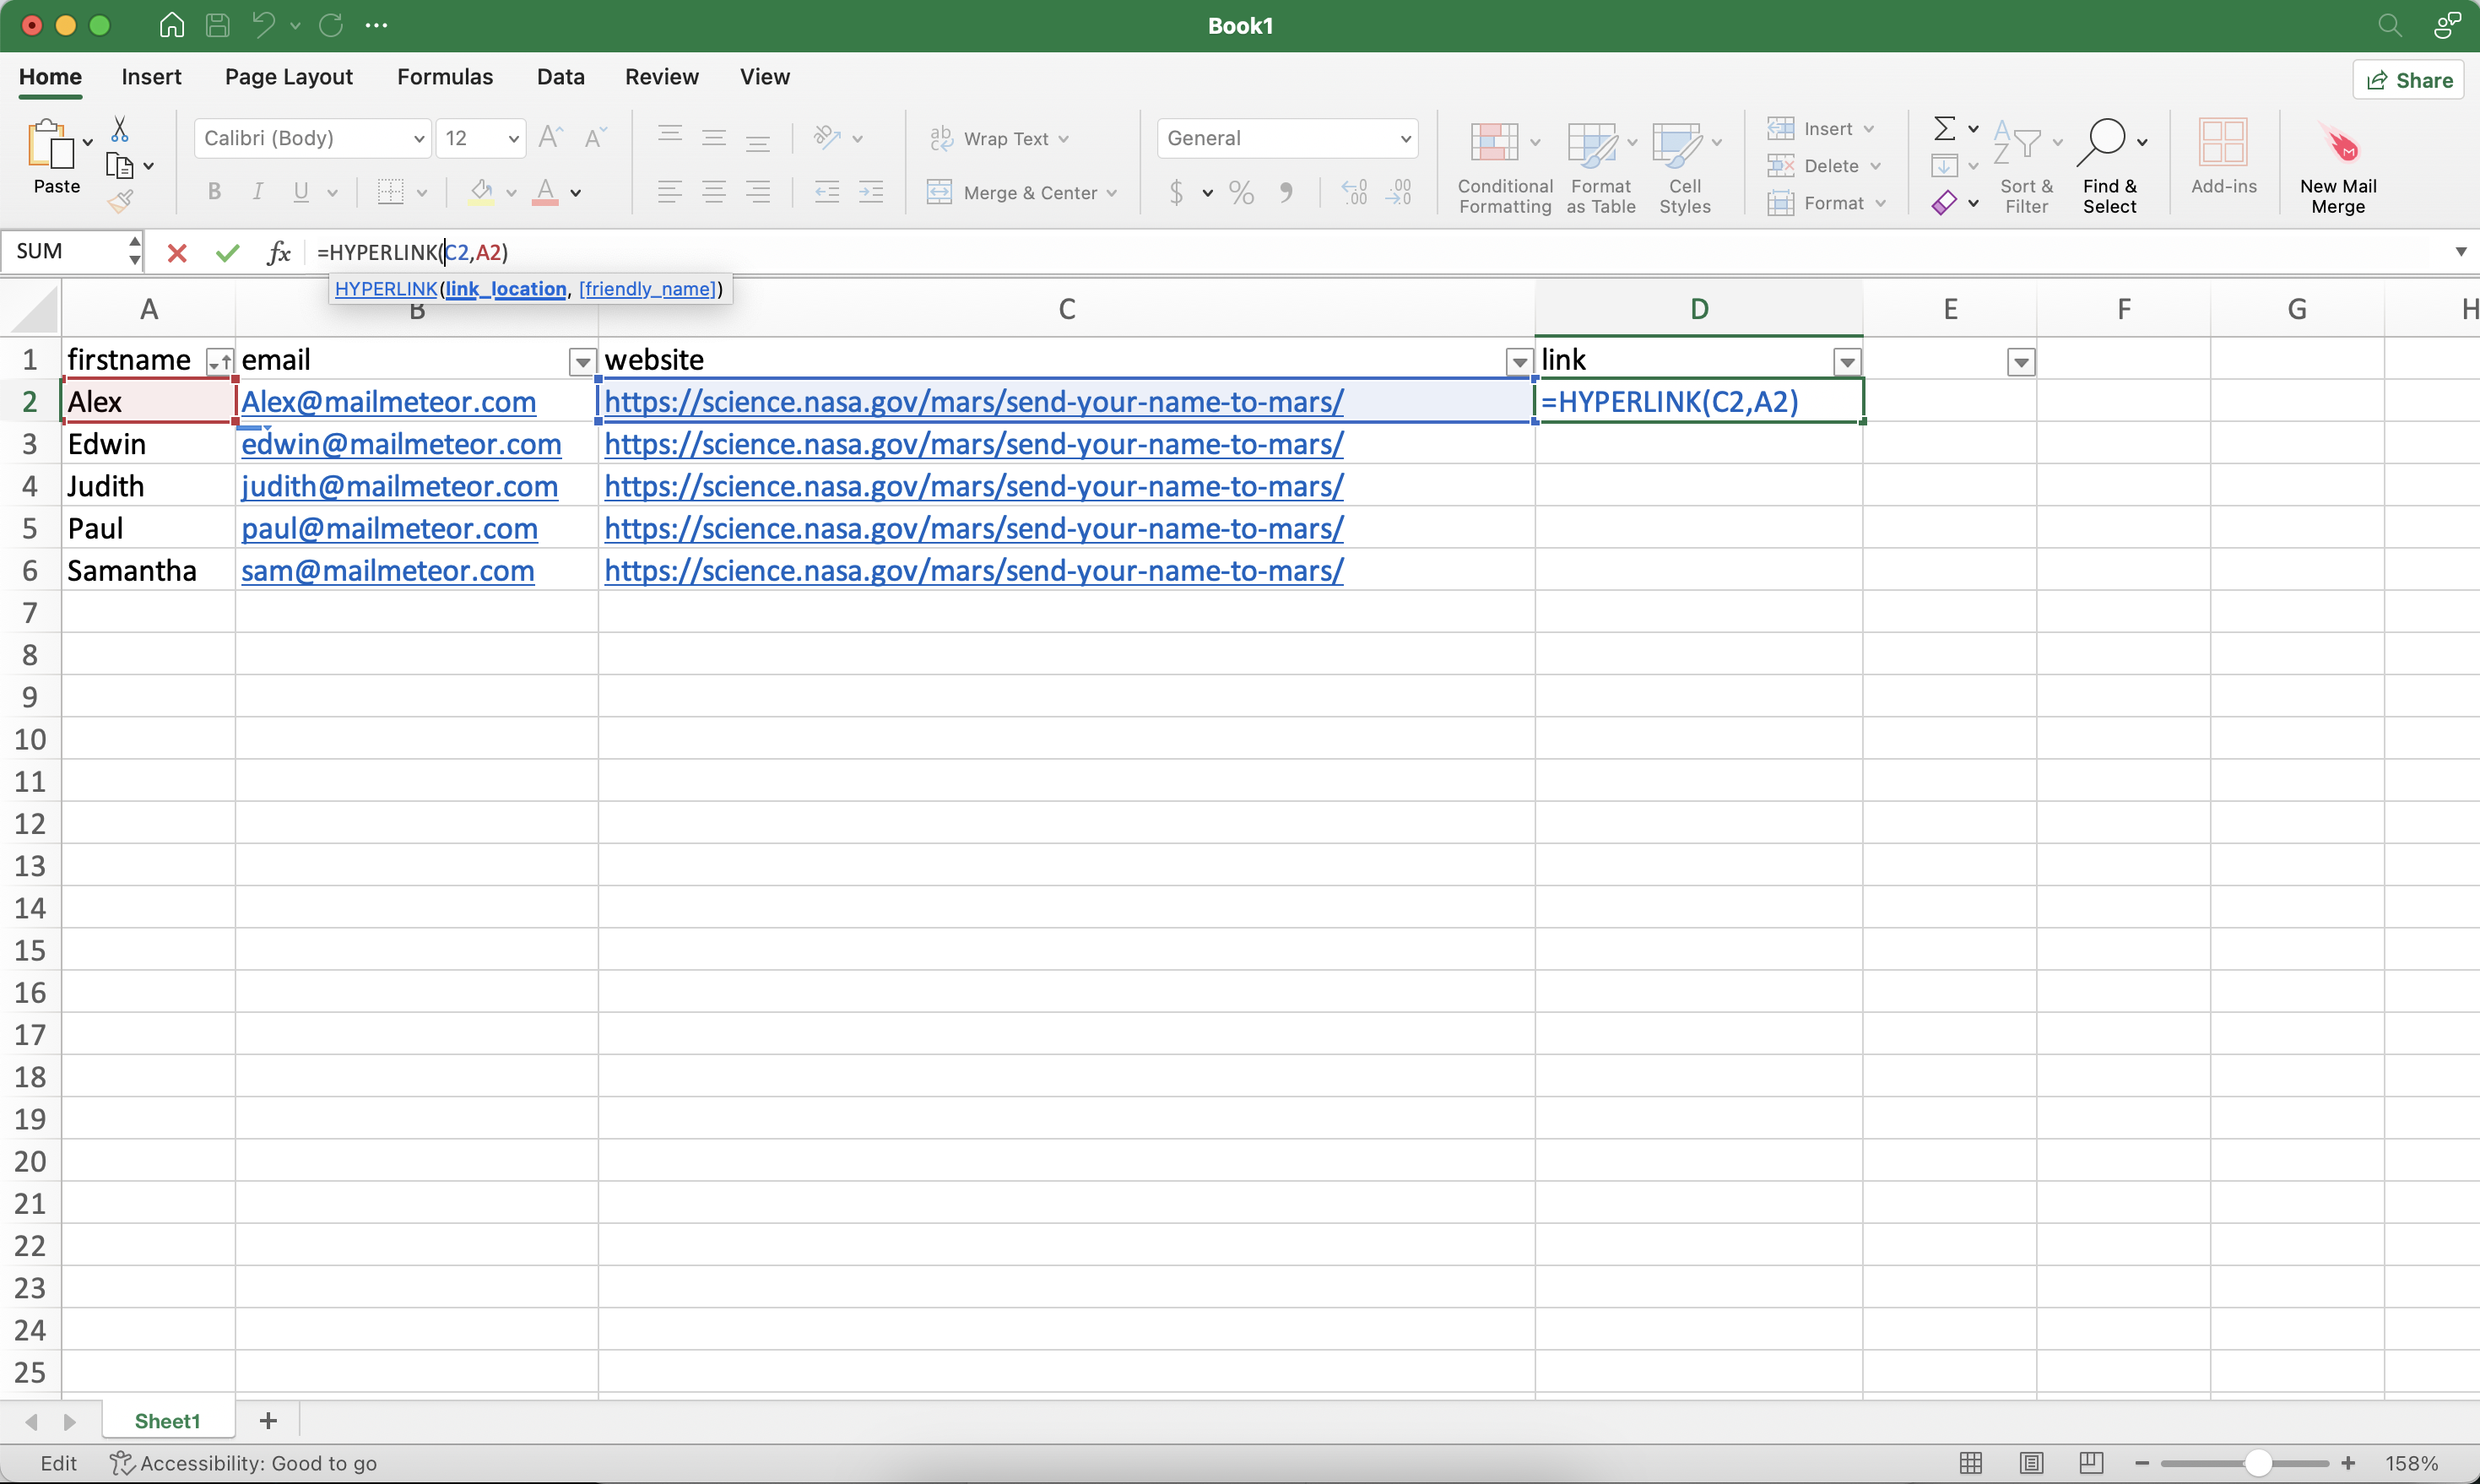Open the Data ribbon tab
Image resolution: width=2480 pixels, height=1484 pixels.
[x=560, y=77]
